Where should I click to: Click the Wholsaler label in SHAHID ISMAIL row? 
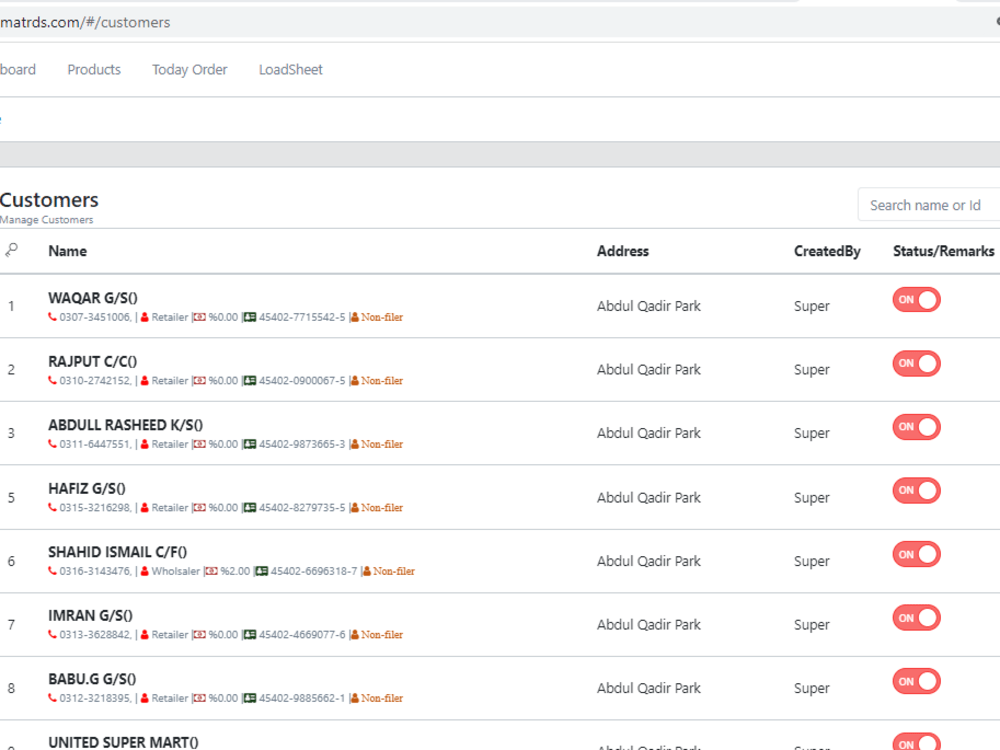175,571
